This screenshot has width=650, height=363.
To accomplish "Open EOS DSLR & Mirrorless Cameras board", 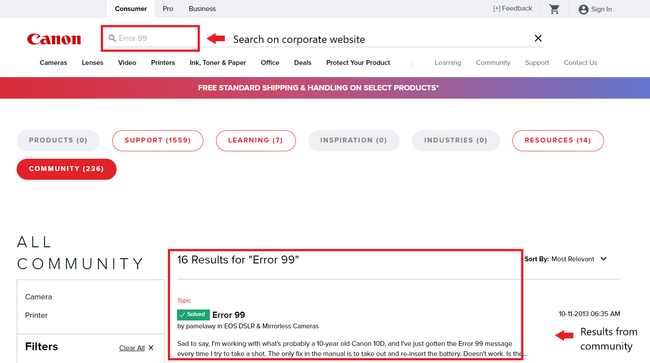I will click(x=272, y=326).
